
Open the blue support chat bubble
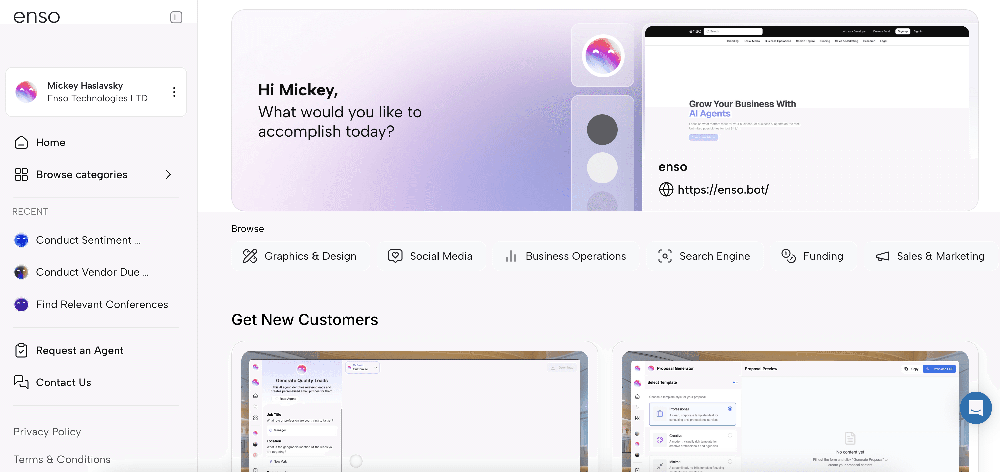click(x=976, y=408)
